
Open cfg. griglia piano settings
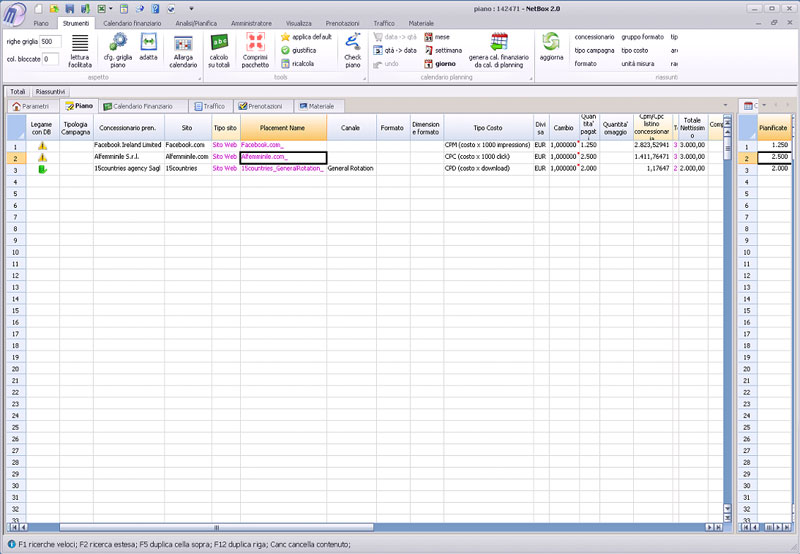coord(118,49)
